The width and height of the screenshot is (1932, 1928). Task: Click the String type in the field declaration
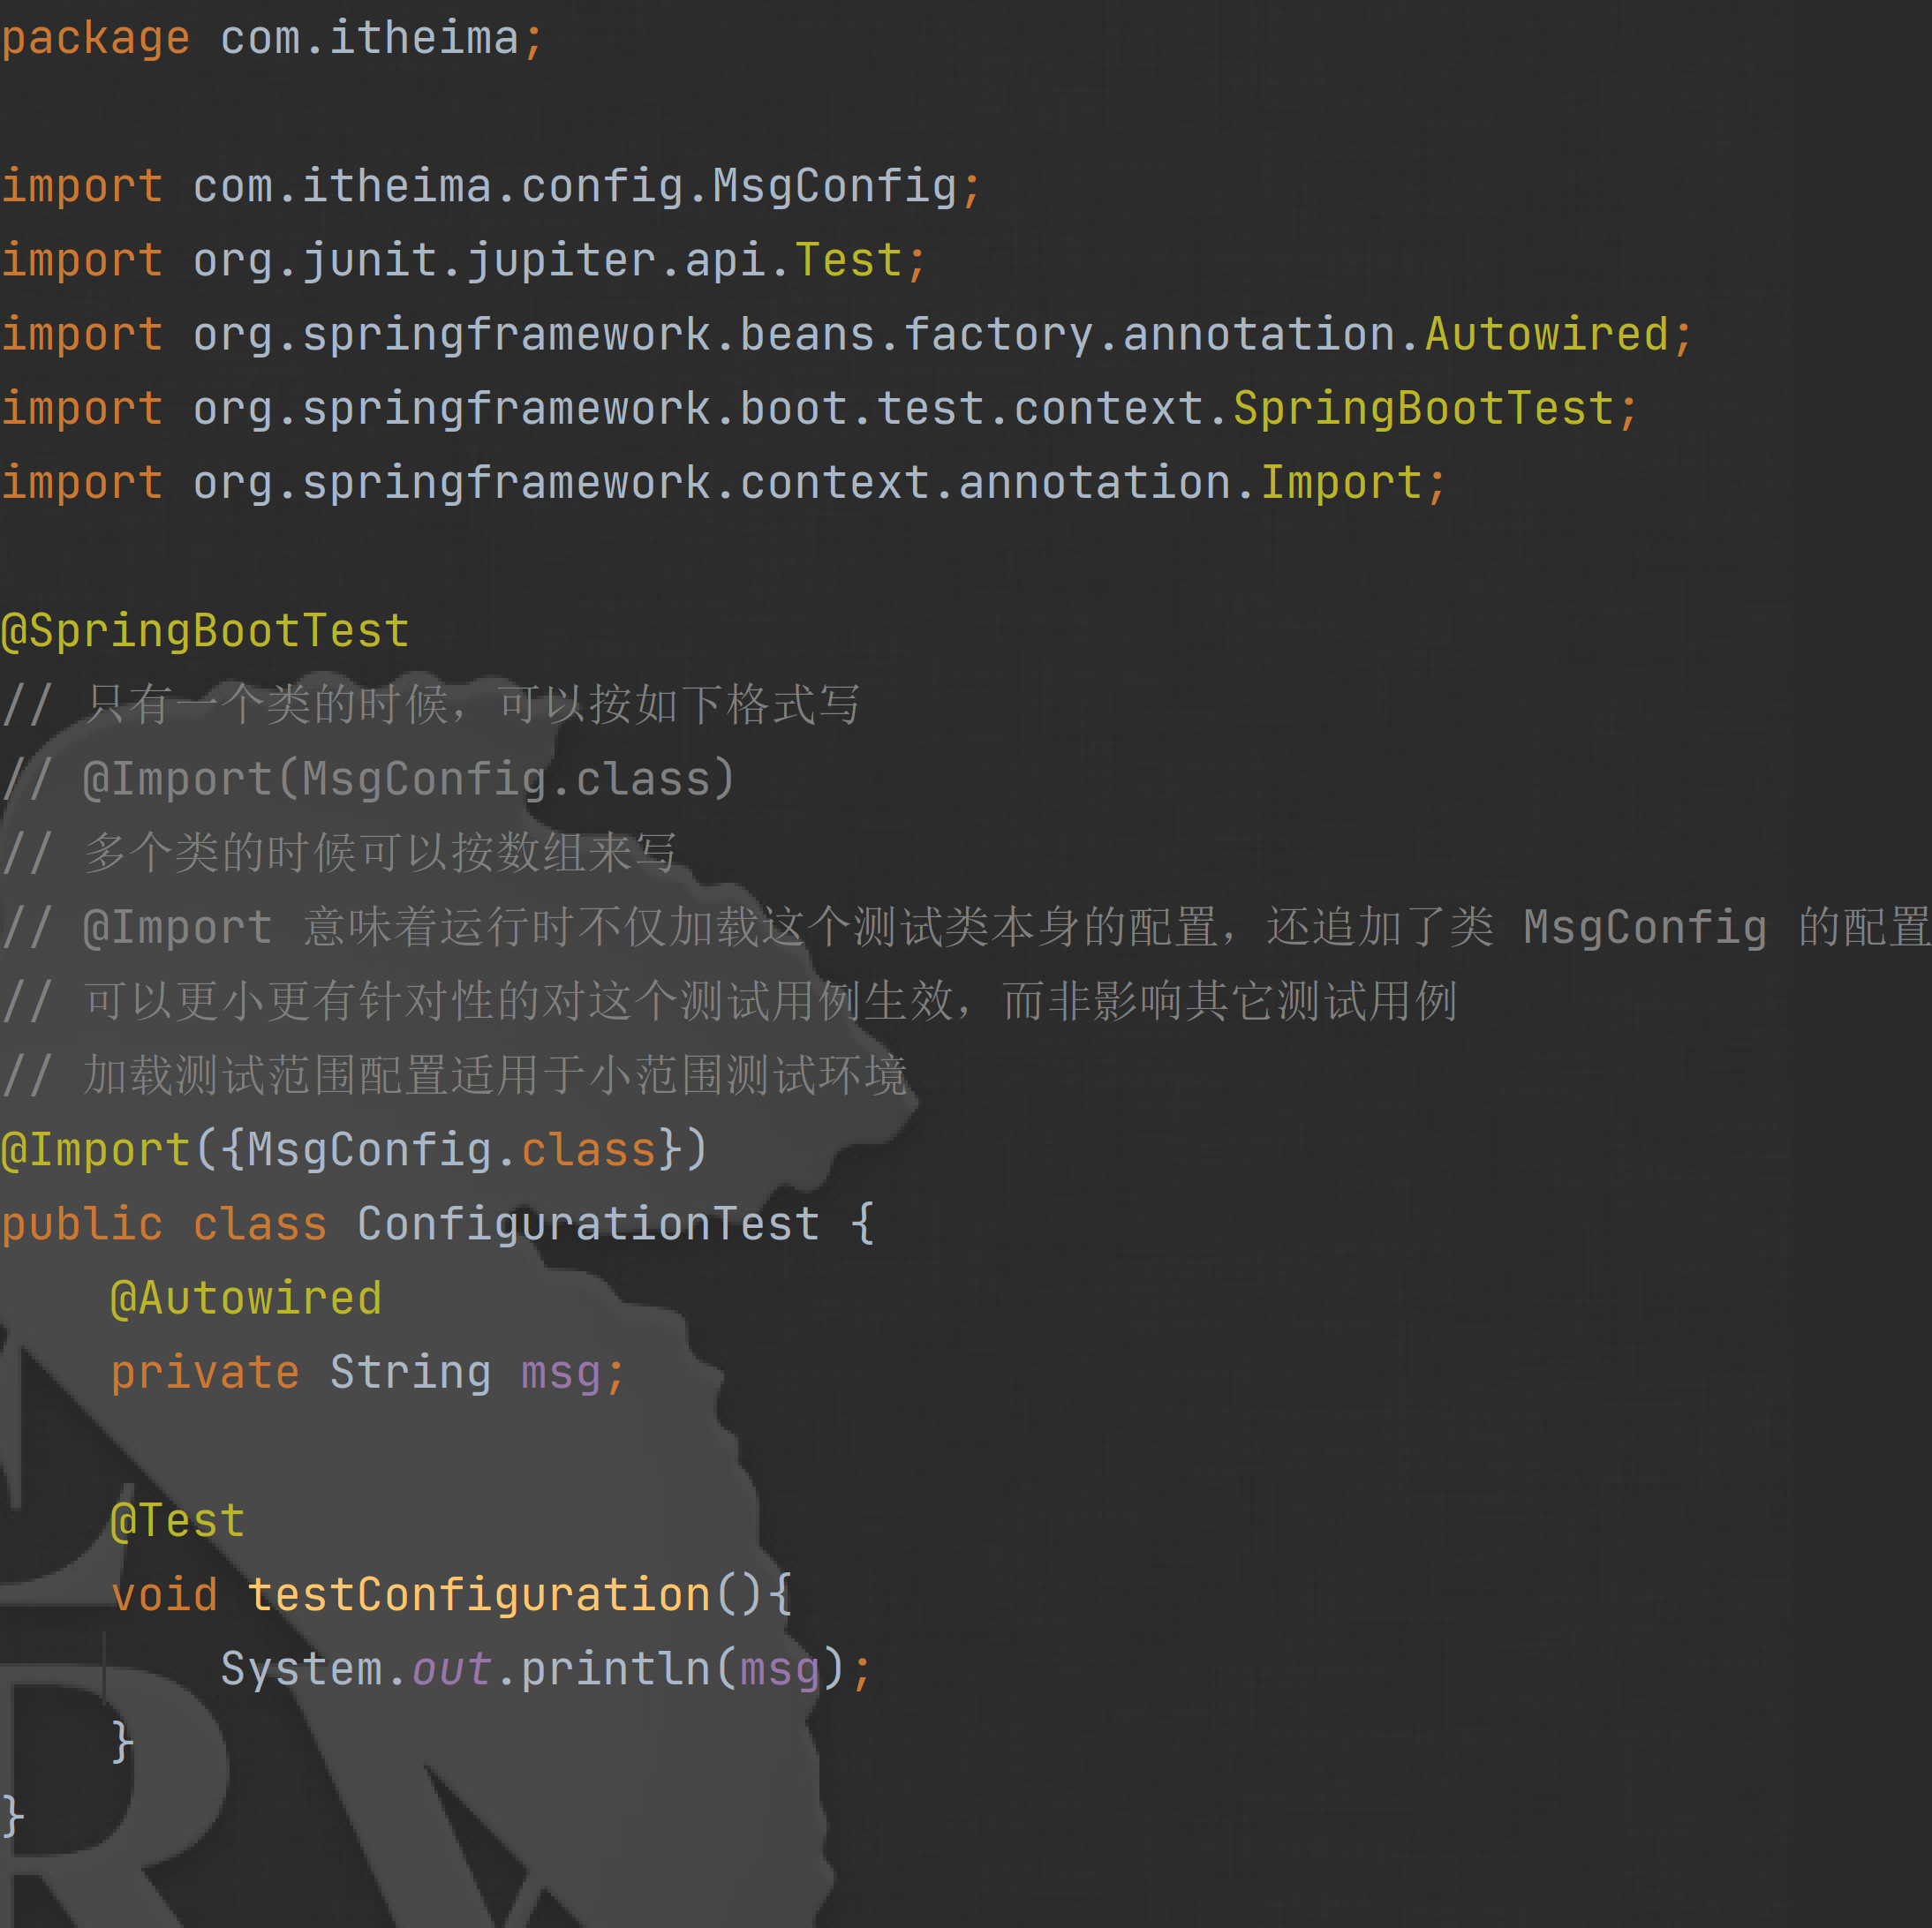click(410, 1372)
